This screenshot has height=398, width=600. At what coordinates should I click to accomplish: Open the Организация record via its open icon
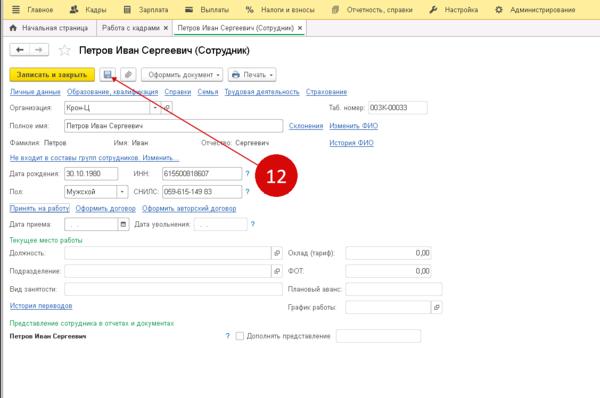click(x=166, y=108)
